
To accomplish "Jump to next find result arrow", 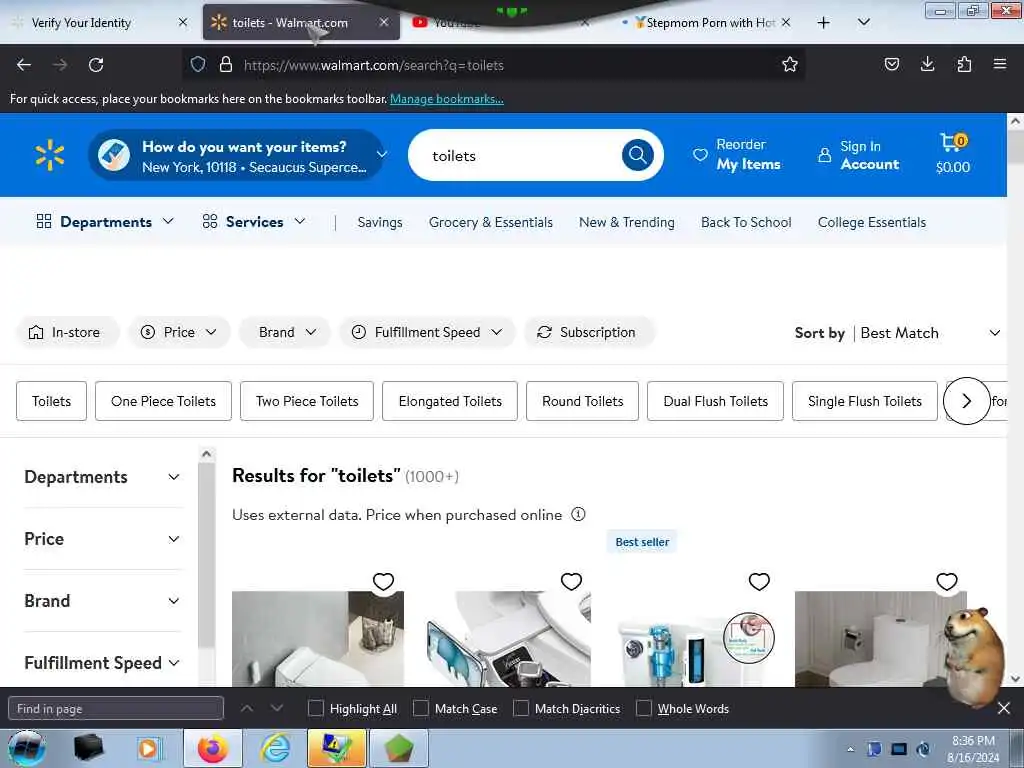I will [x=277, y=708].
